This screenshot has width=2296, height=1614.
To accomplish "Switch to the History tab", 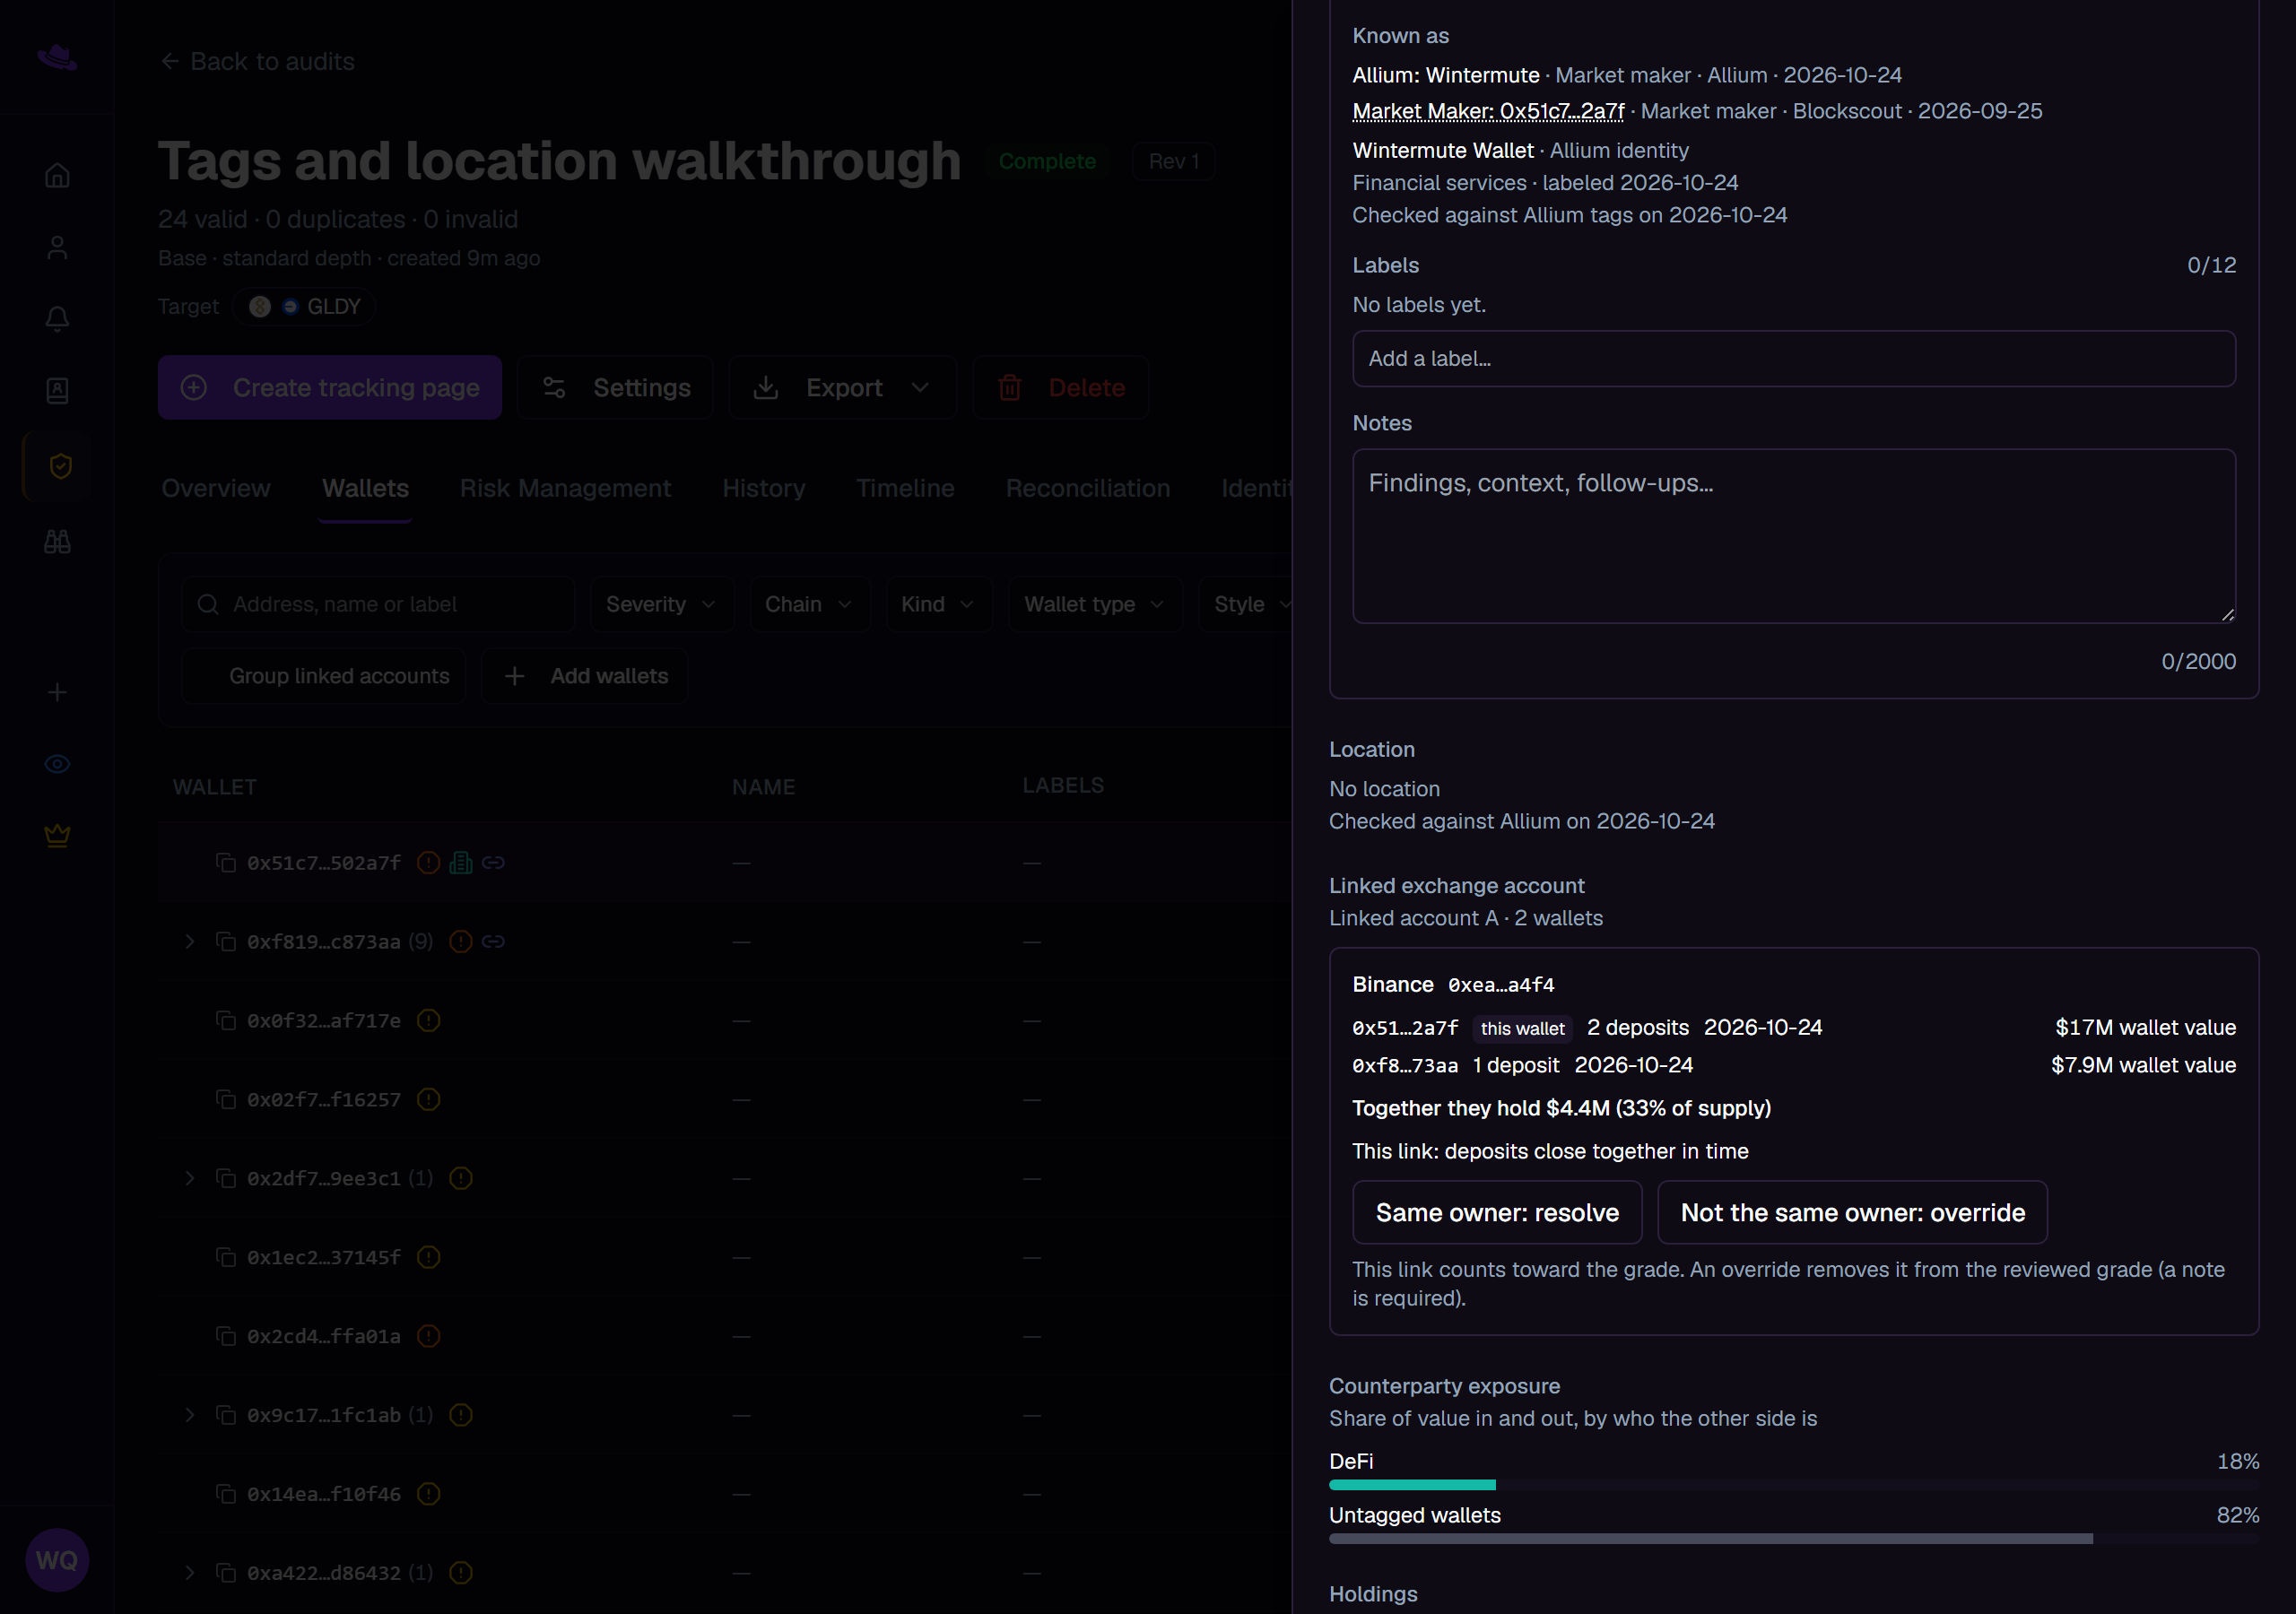I will pos(764,488).
